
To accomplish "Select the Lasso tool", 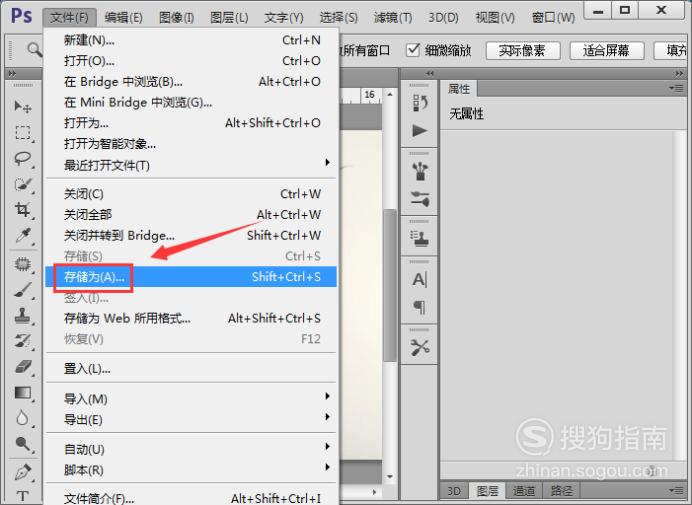I will pyautogui.click(x=23, y=158).
